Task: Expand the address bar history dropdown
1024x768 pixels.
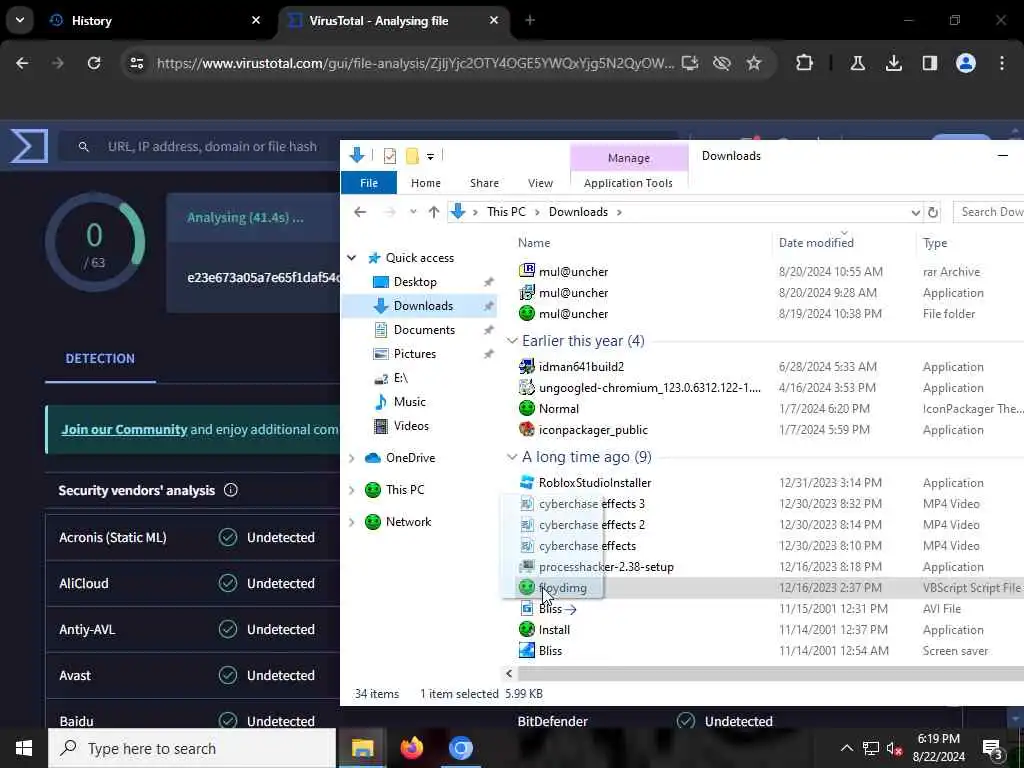Action: 915,212
